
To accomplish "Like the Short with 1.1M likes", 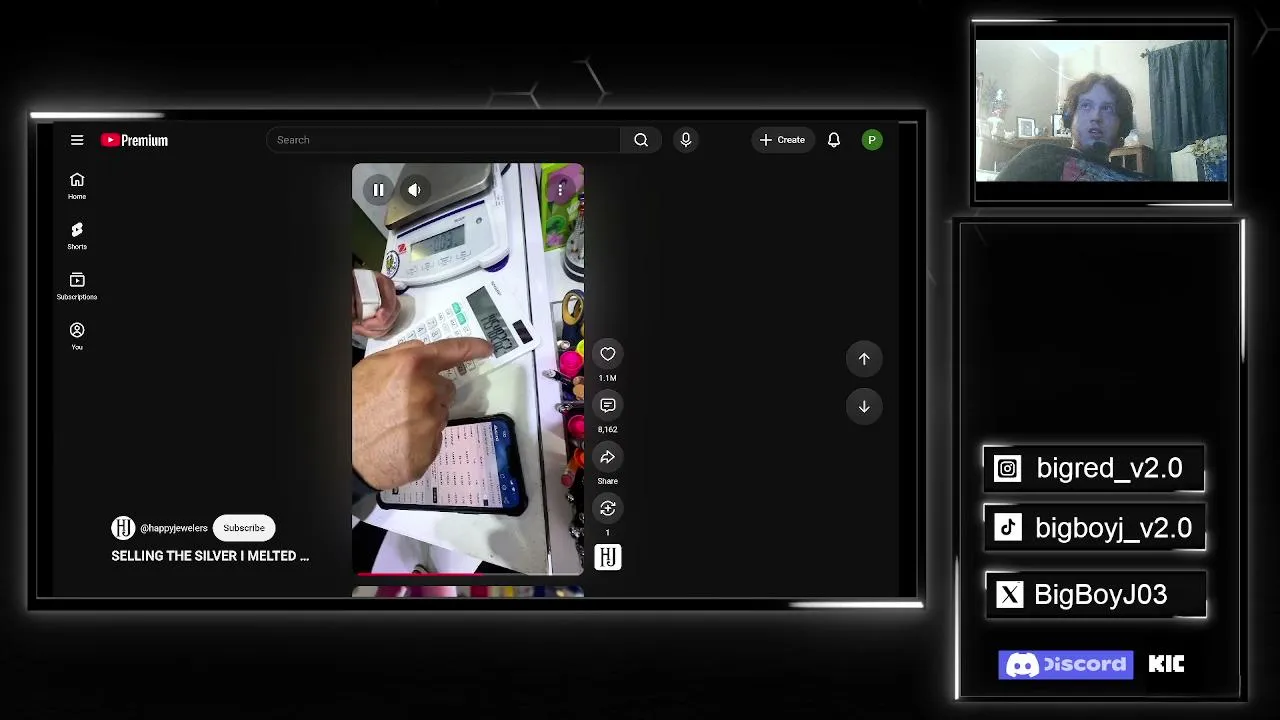I will [608, 354].
